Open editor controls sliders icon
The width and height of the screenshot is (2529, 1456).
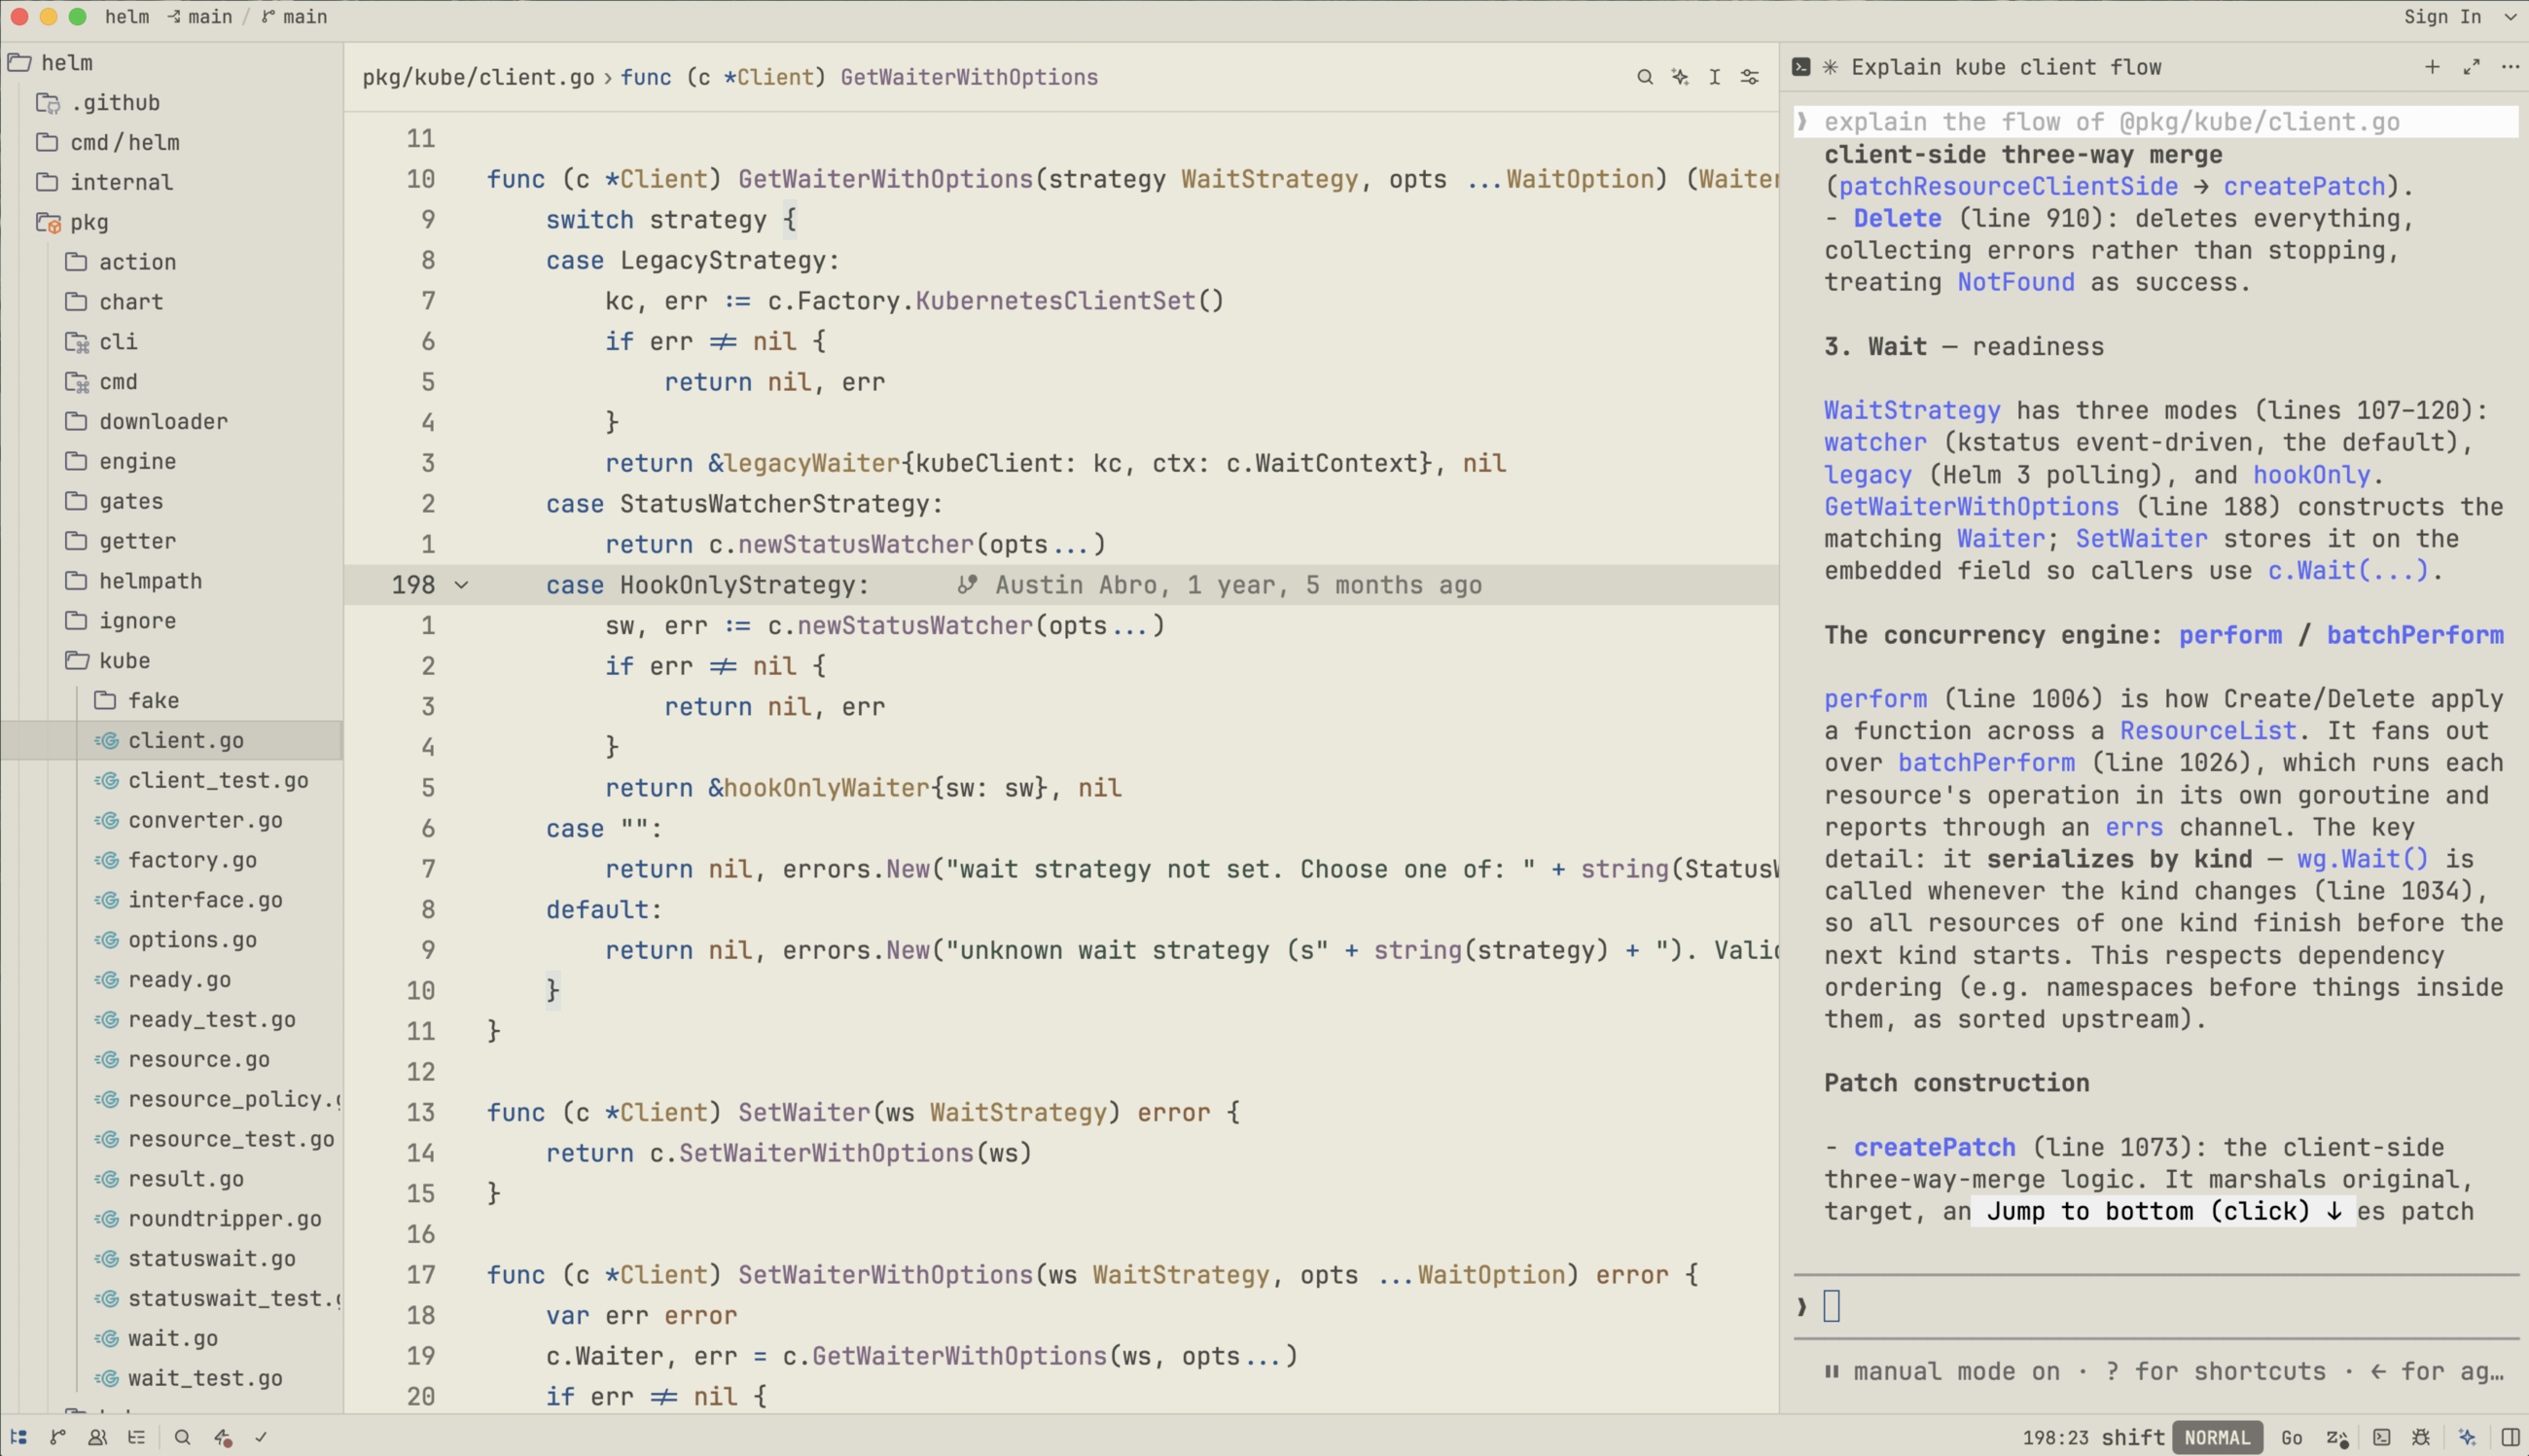coord(1750,77)
